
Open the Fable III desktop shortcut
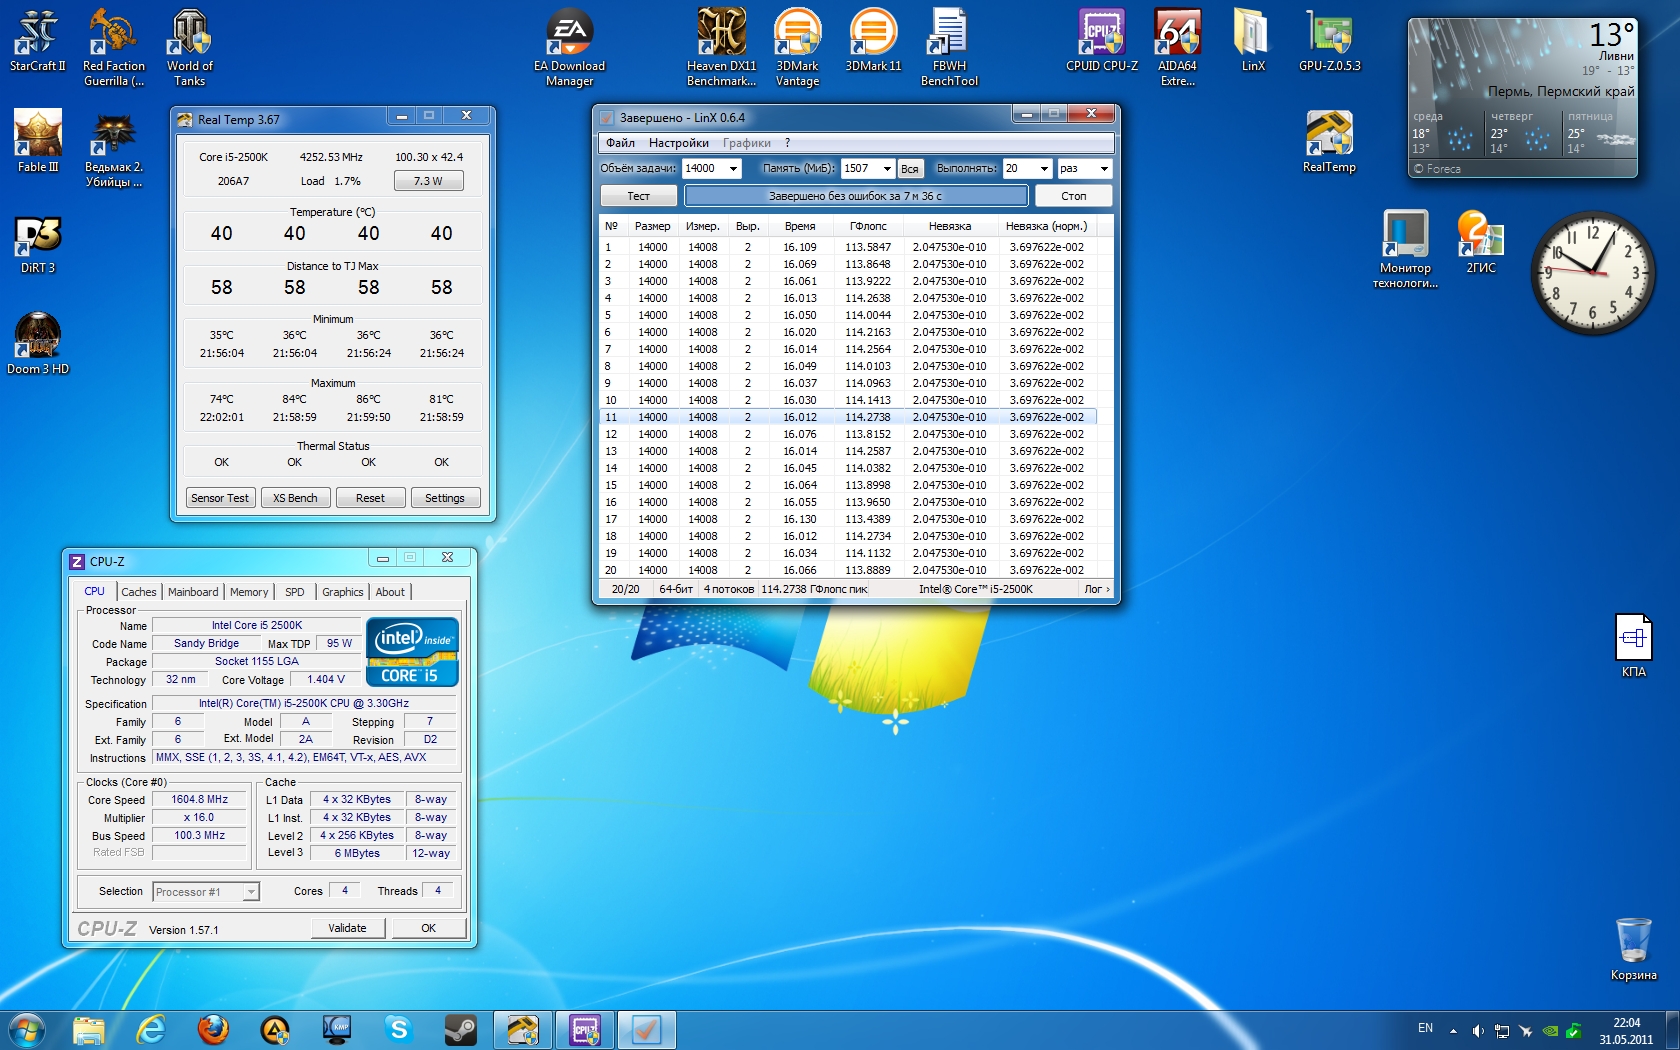pyautogui.click(x=38, y=142)
